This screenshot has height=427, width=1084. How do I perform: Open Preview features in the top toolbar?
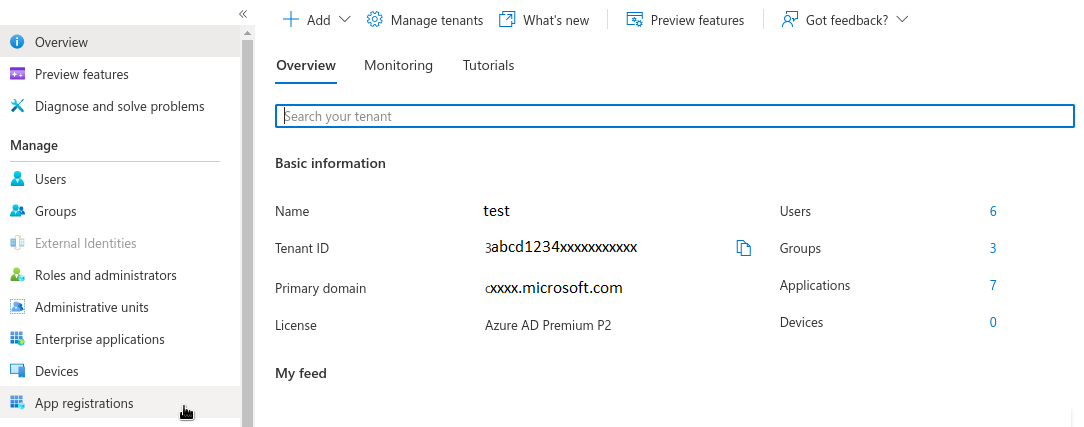click(685, 20)
